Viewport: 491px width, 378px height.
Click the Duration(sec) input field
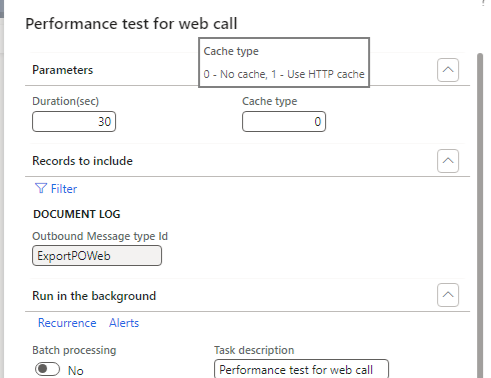(x=74, y=122)
